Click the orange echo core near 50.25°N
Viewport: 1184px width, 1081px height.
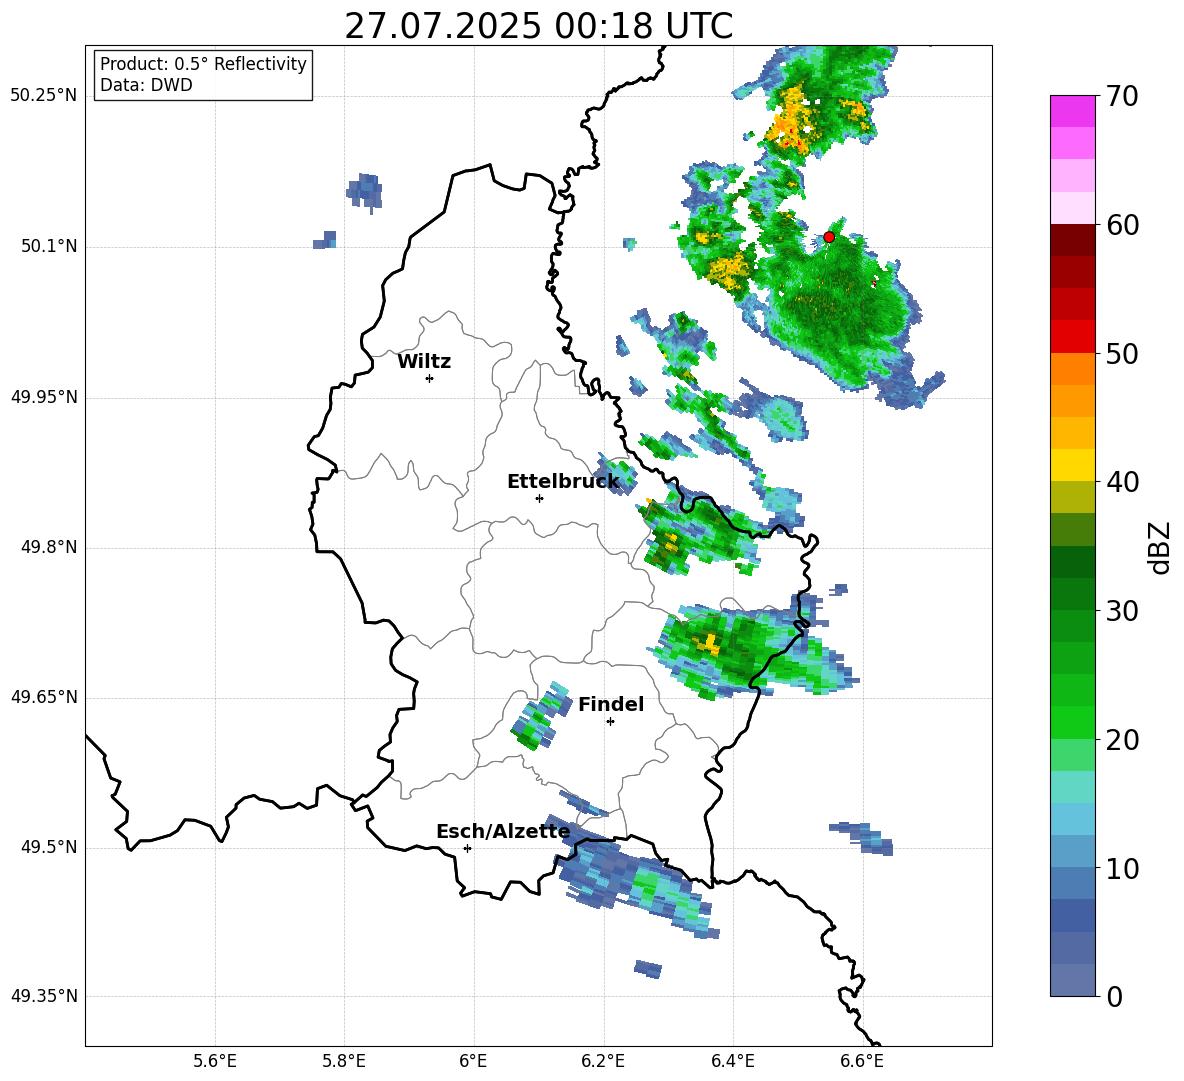pyautogui.click(x=792, y=121)
